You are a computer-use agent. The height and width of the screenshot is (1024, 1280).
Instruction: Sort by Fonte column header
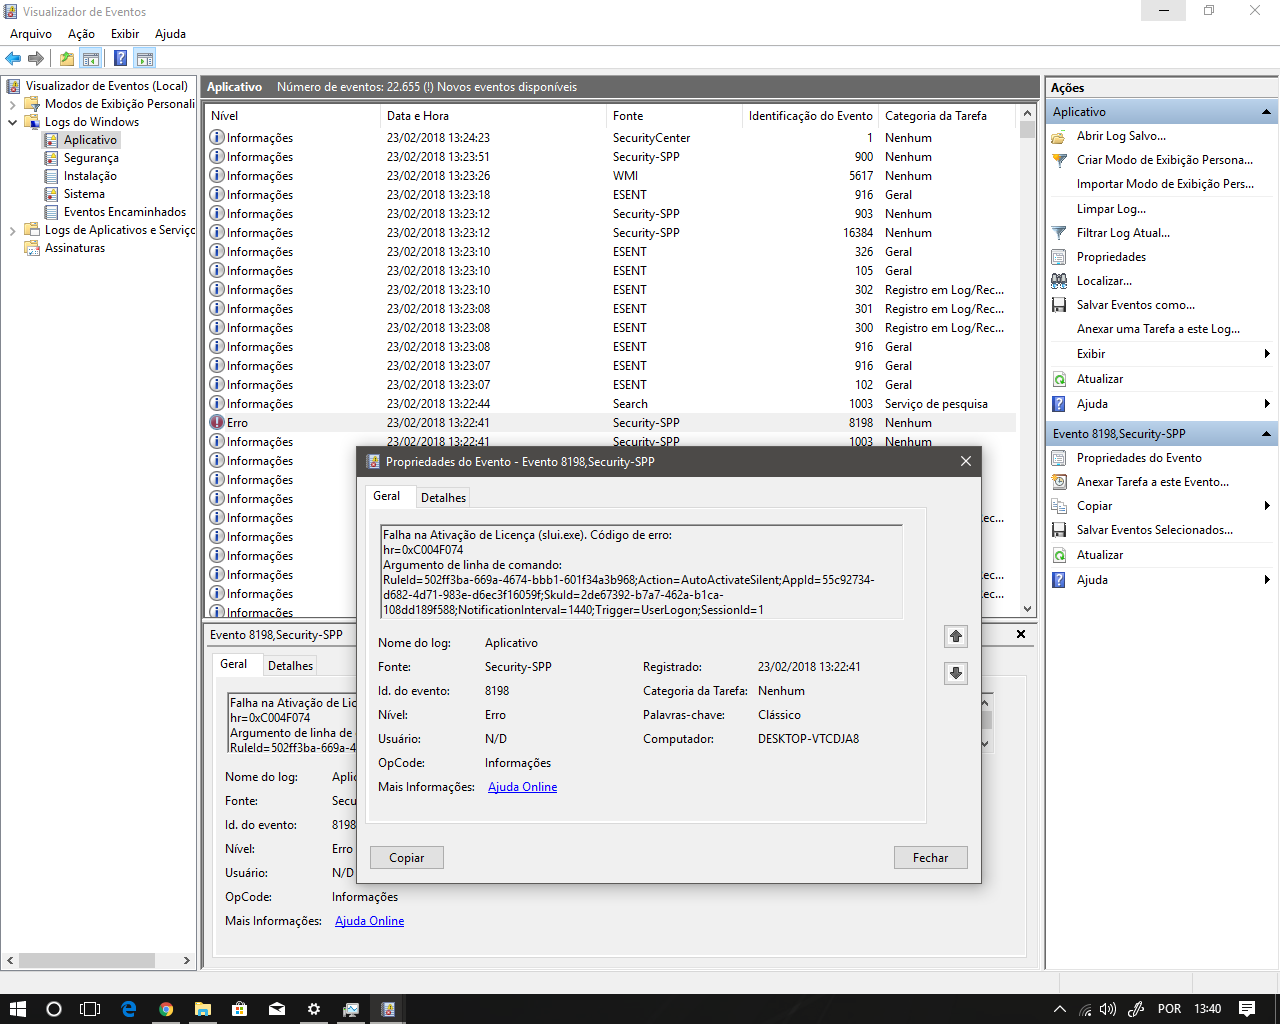click(x=674, y=116)
